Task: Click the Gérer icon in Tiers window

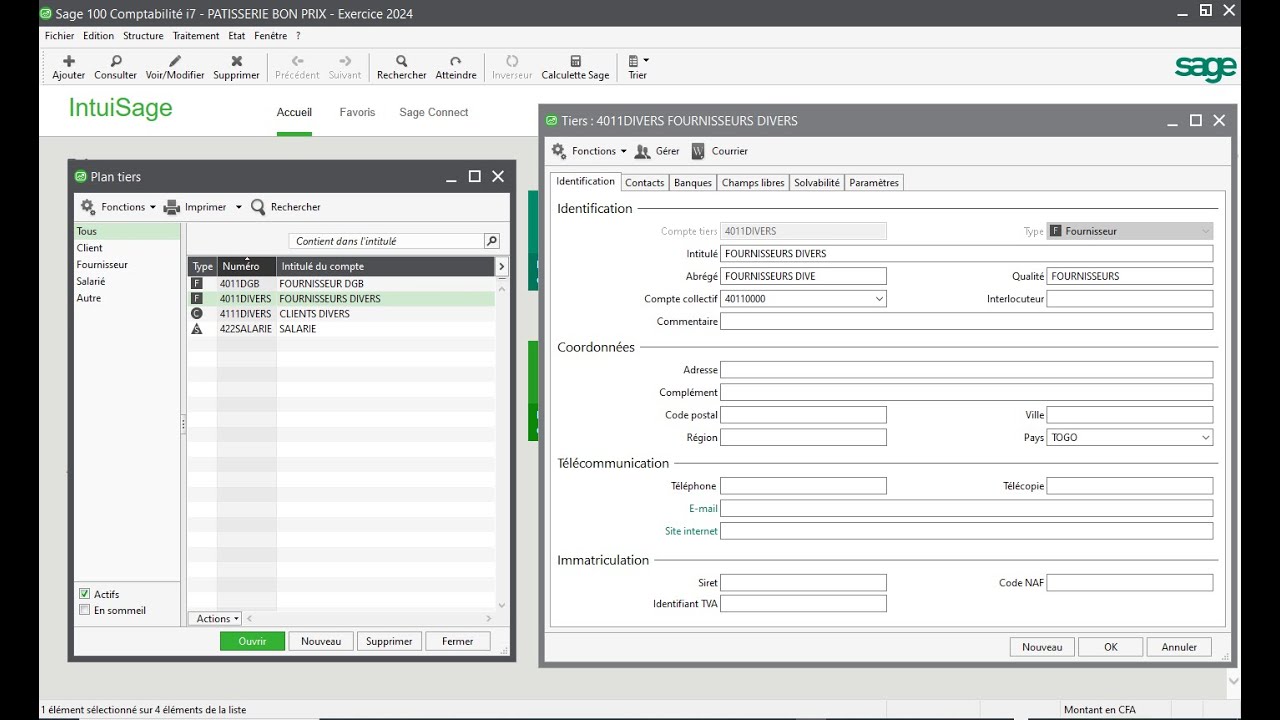Action: coord(643,151)
